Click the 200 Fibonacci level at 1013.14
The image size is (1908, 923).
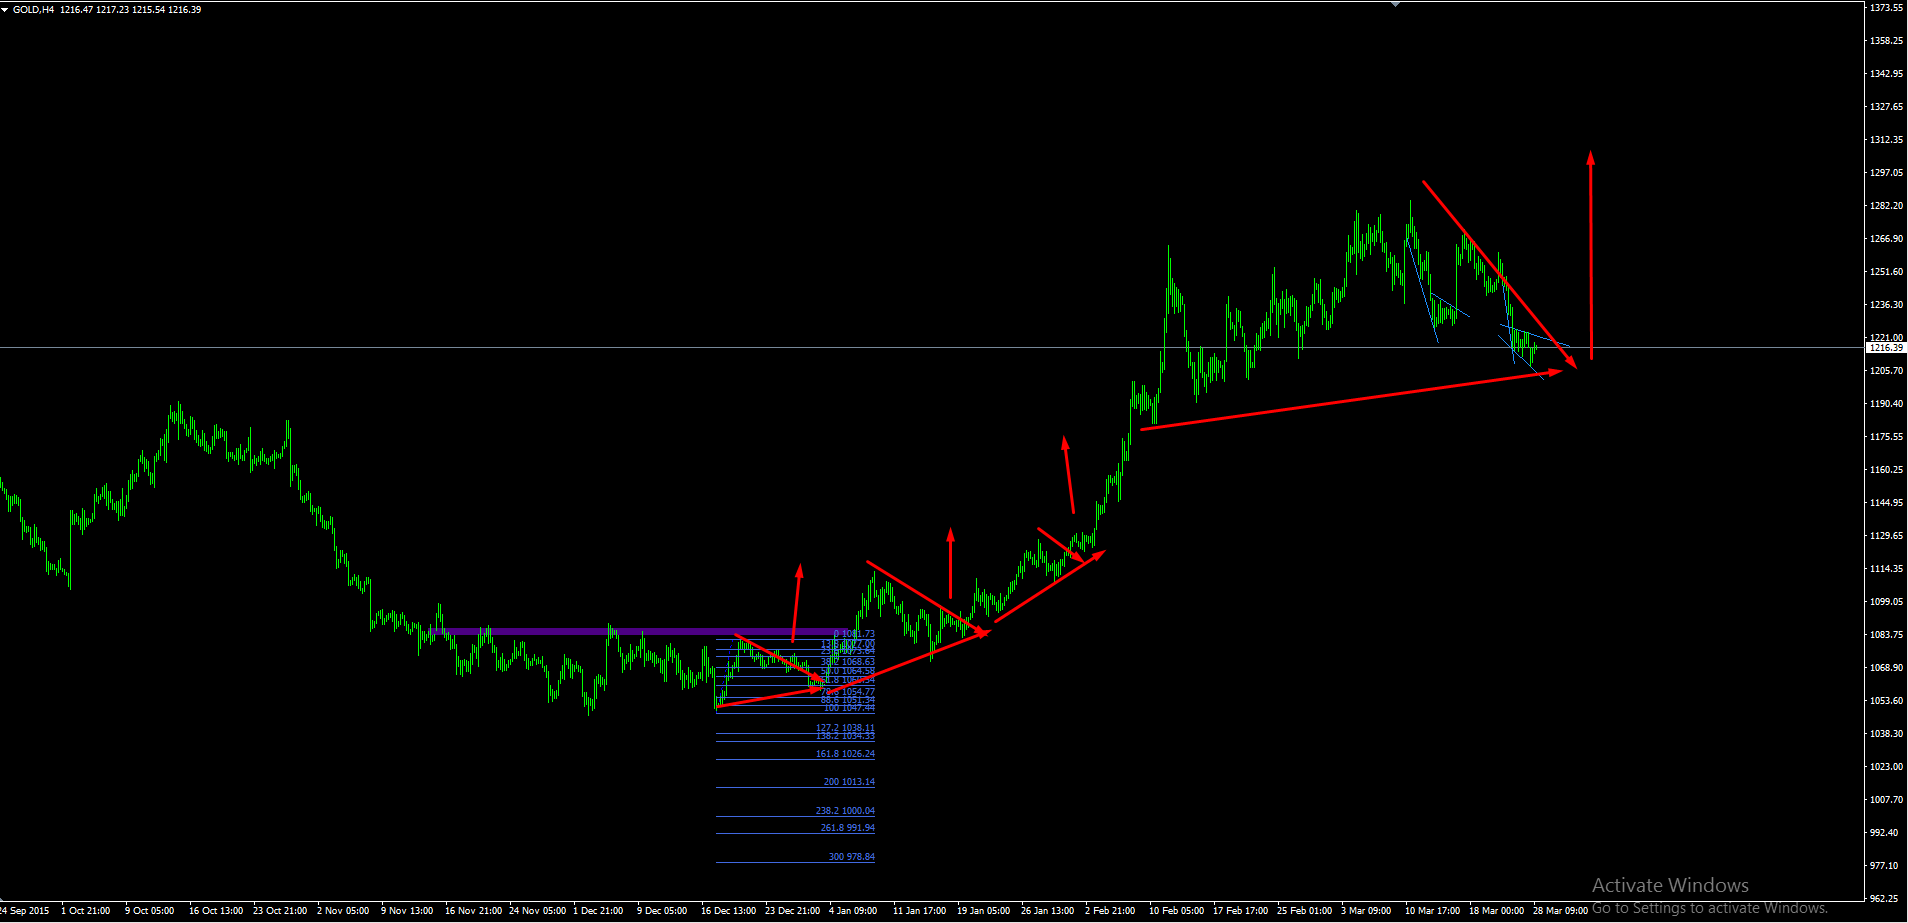pyautogui.click(x=849, y=782)
